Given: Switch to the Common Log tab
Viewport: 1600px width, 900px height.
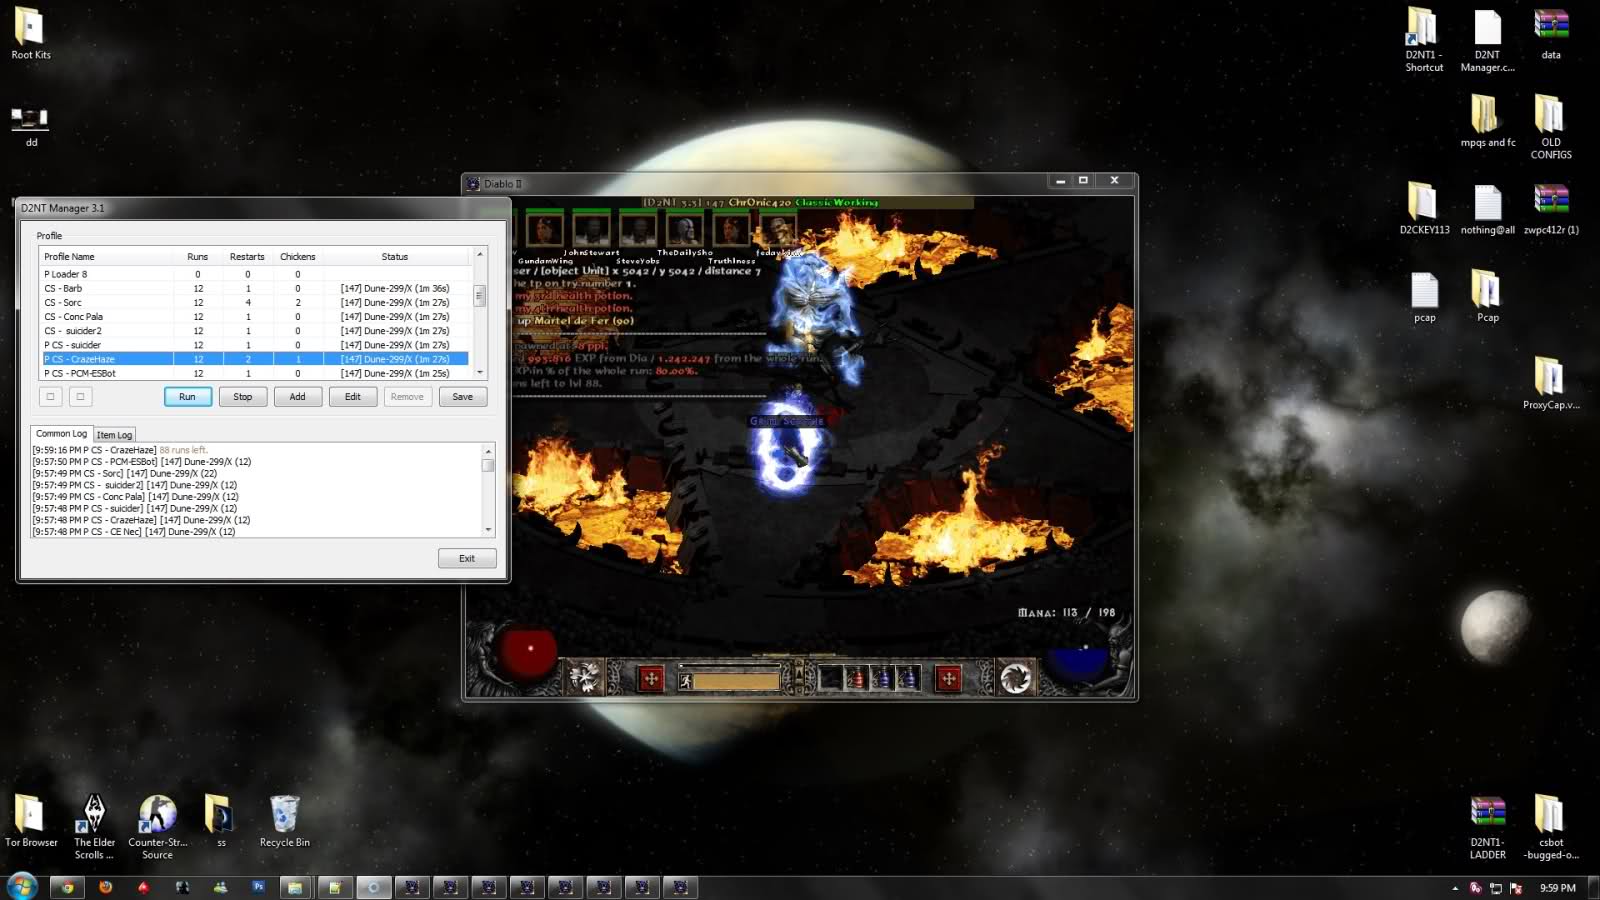Looking at the screenshot, I should (62, 434).
